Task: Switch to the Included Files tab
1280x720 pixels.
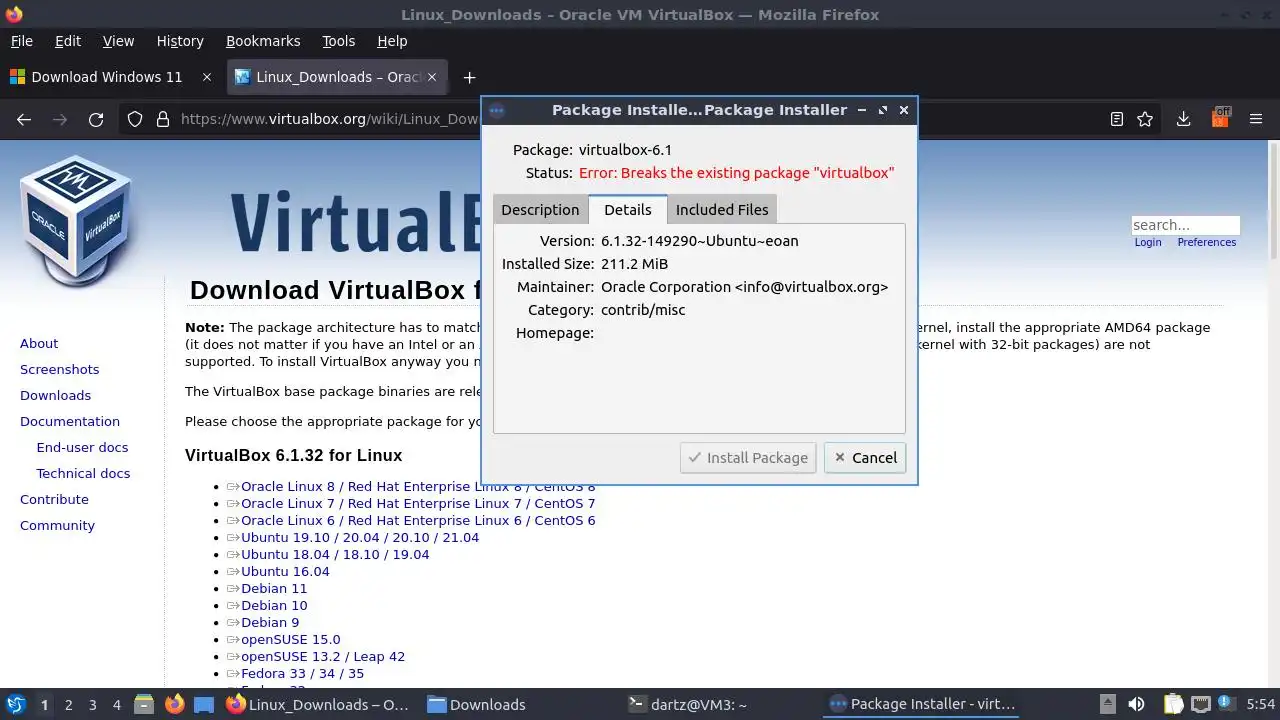Action: 722,209
